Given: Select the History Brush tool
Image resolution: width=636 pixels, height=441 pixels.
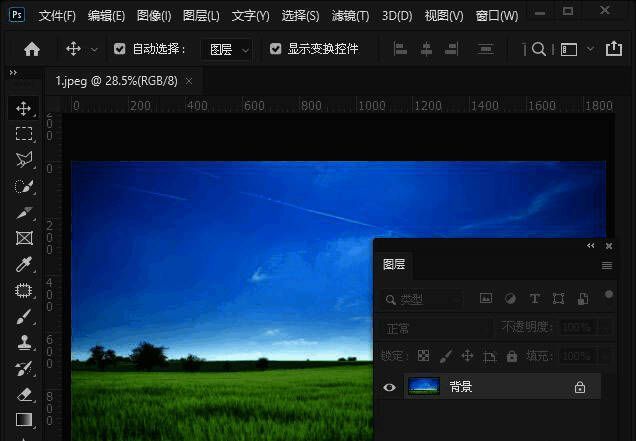Looking at the screenshot, I should pos(24,368).
